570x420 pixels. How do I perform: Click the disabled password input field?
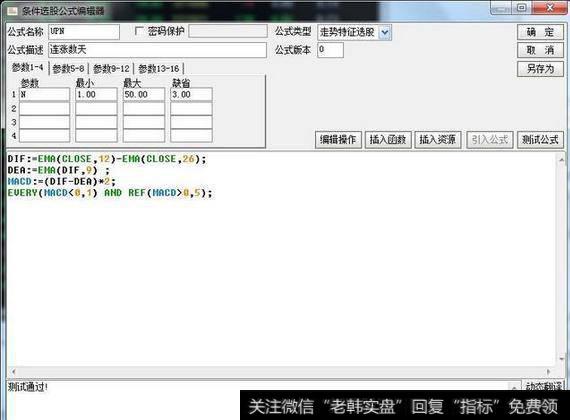coord(228,31)
